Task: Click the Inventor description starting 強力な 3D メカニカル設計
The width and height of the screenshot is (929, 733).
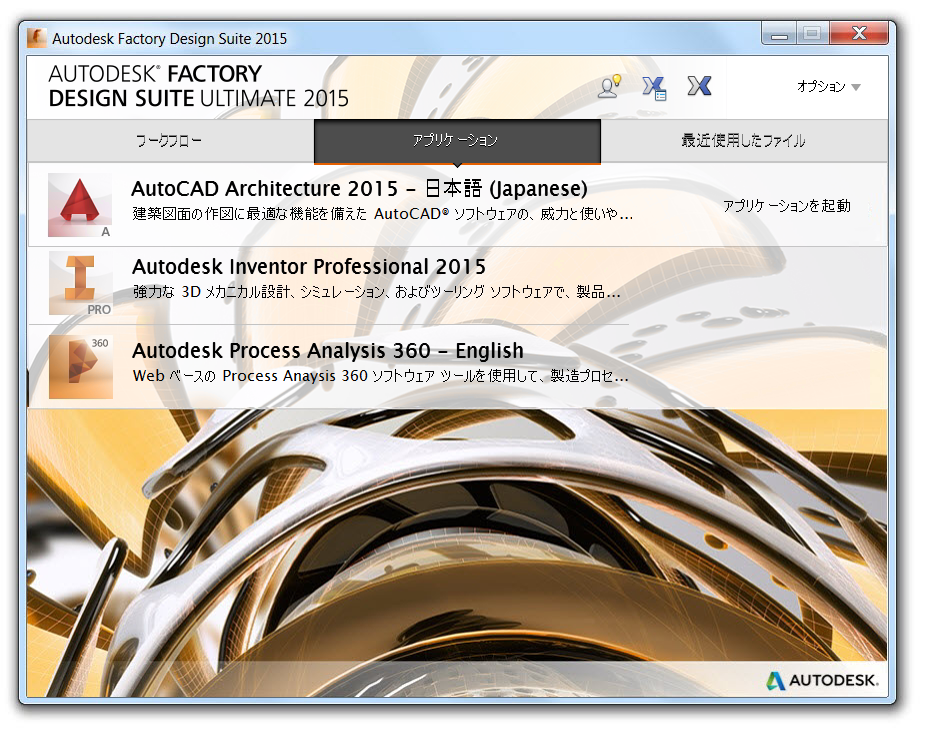Action: coord(376,292)
